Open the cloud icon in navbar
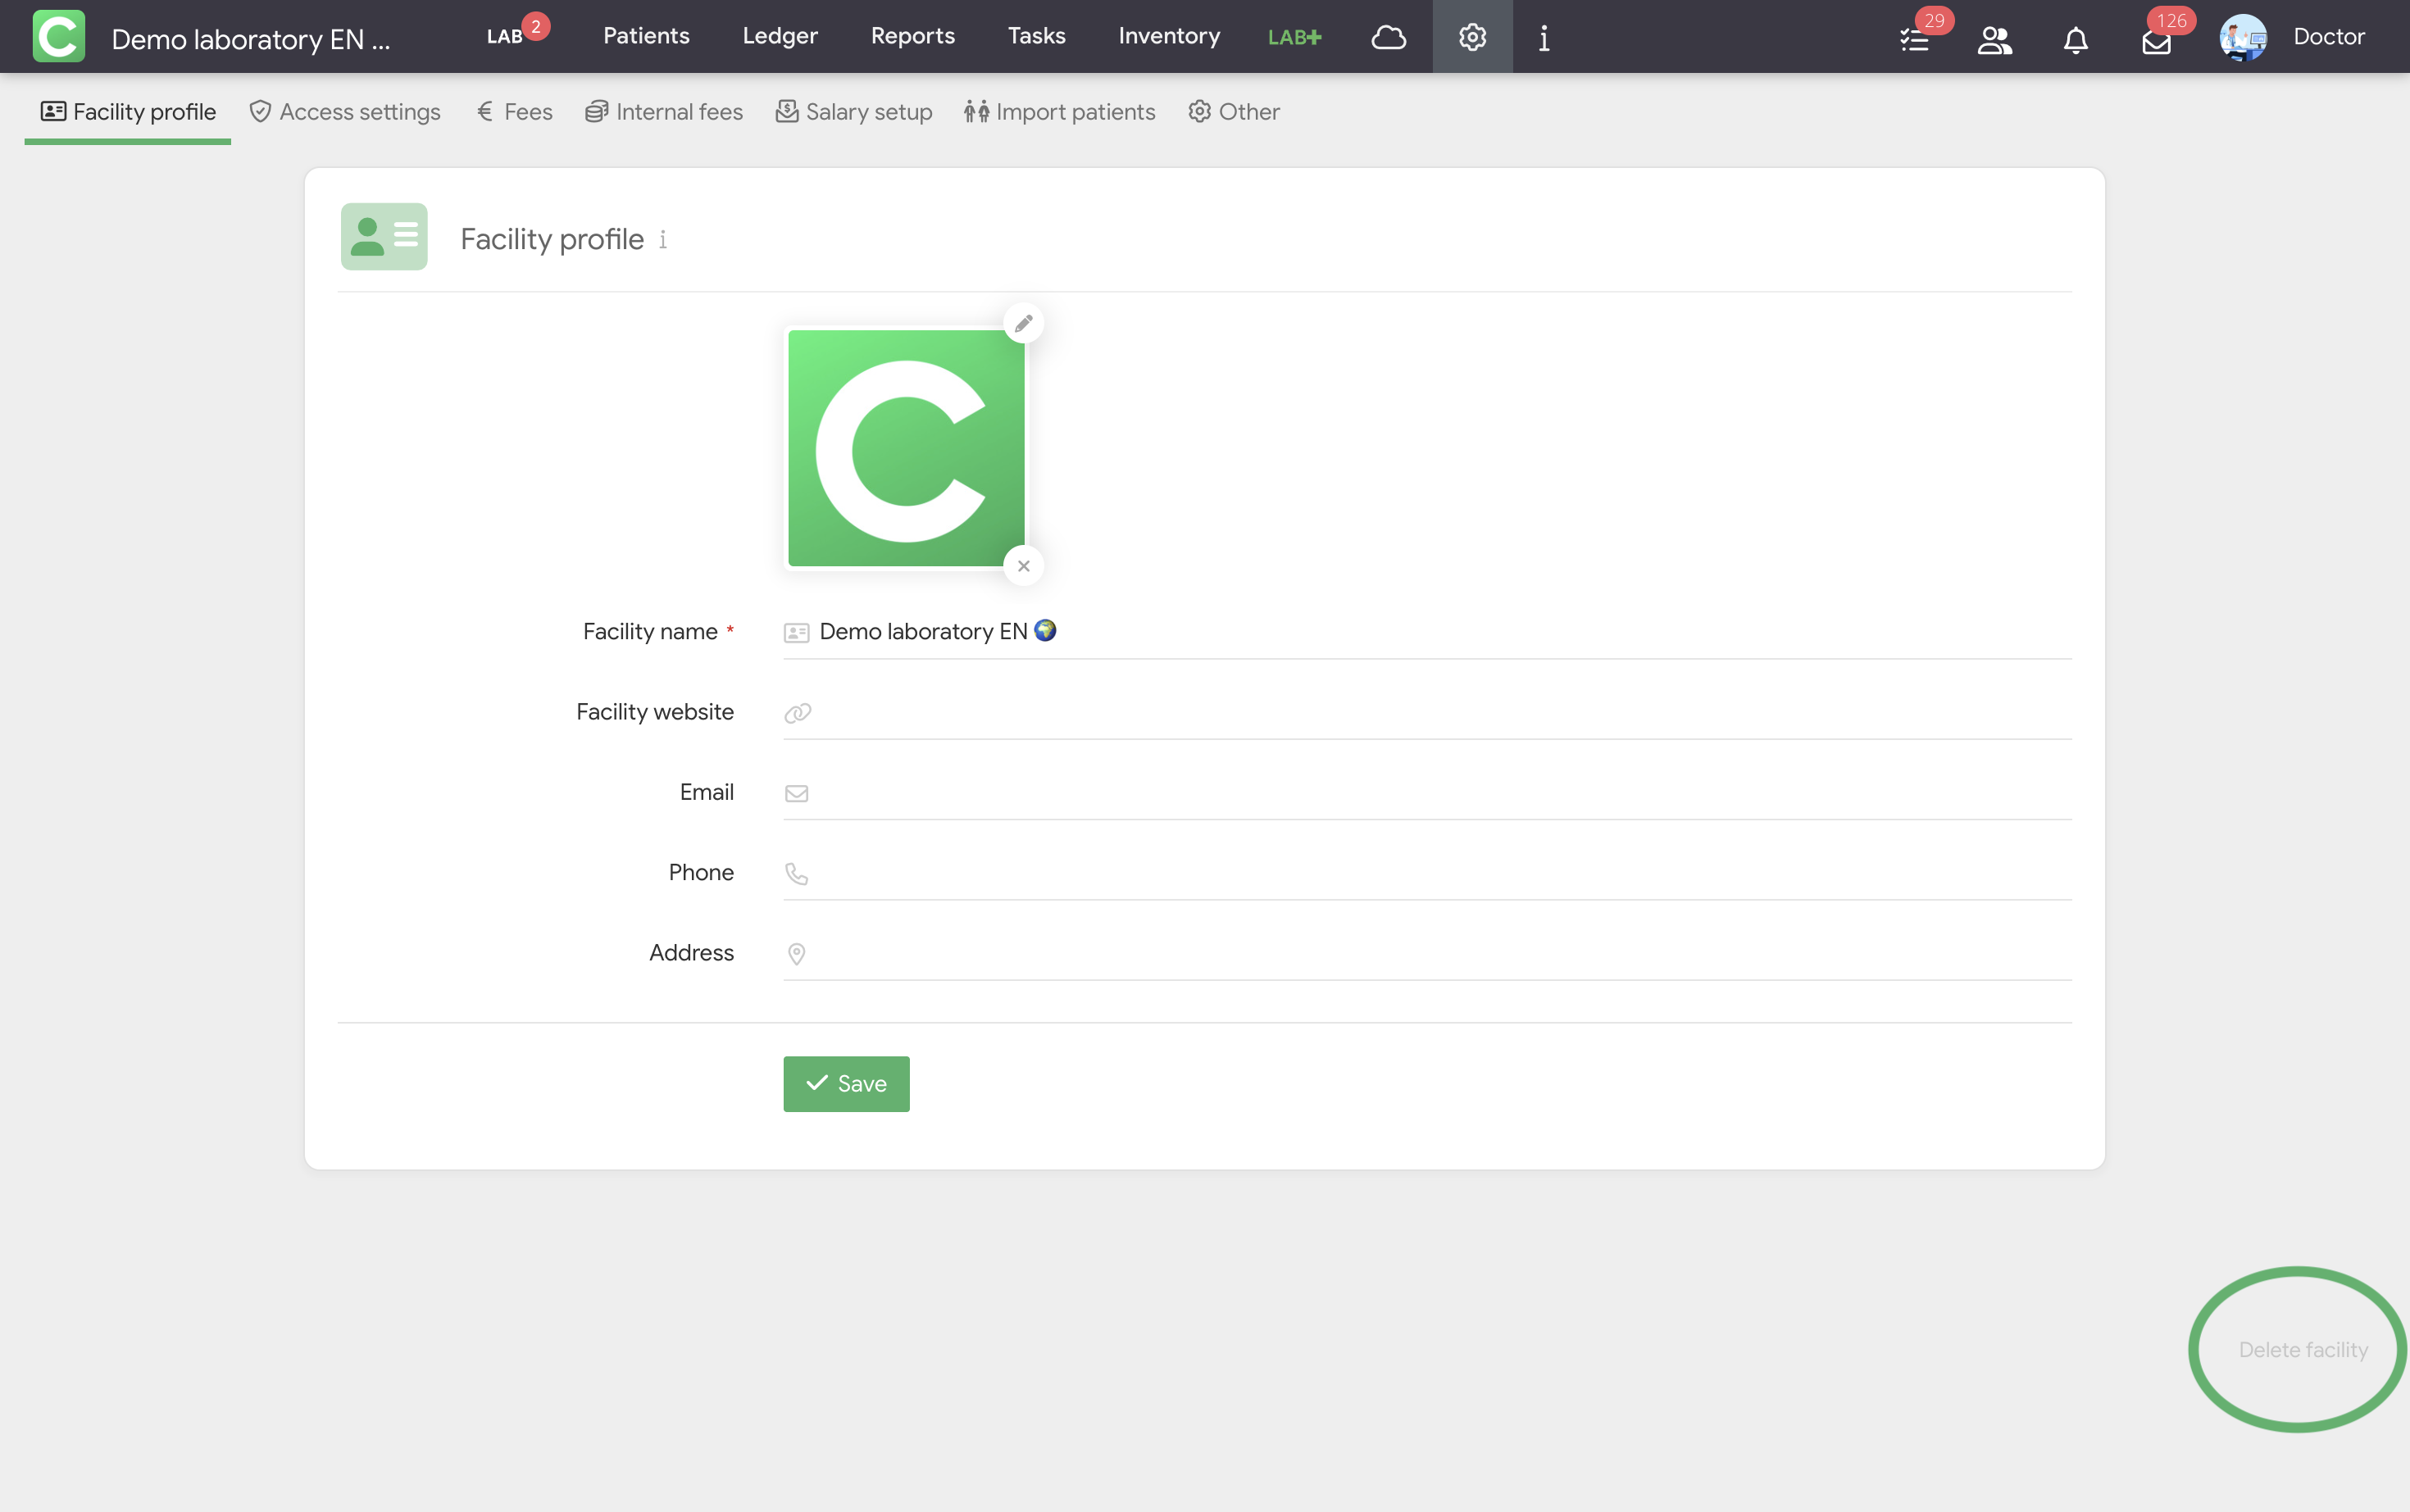This screenshot has height=1512, width=2410. [1388, 37]
